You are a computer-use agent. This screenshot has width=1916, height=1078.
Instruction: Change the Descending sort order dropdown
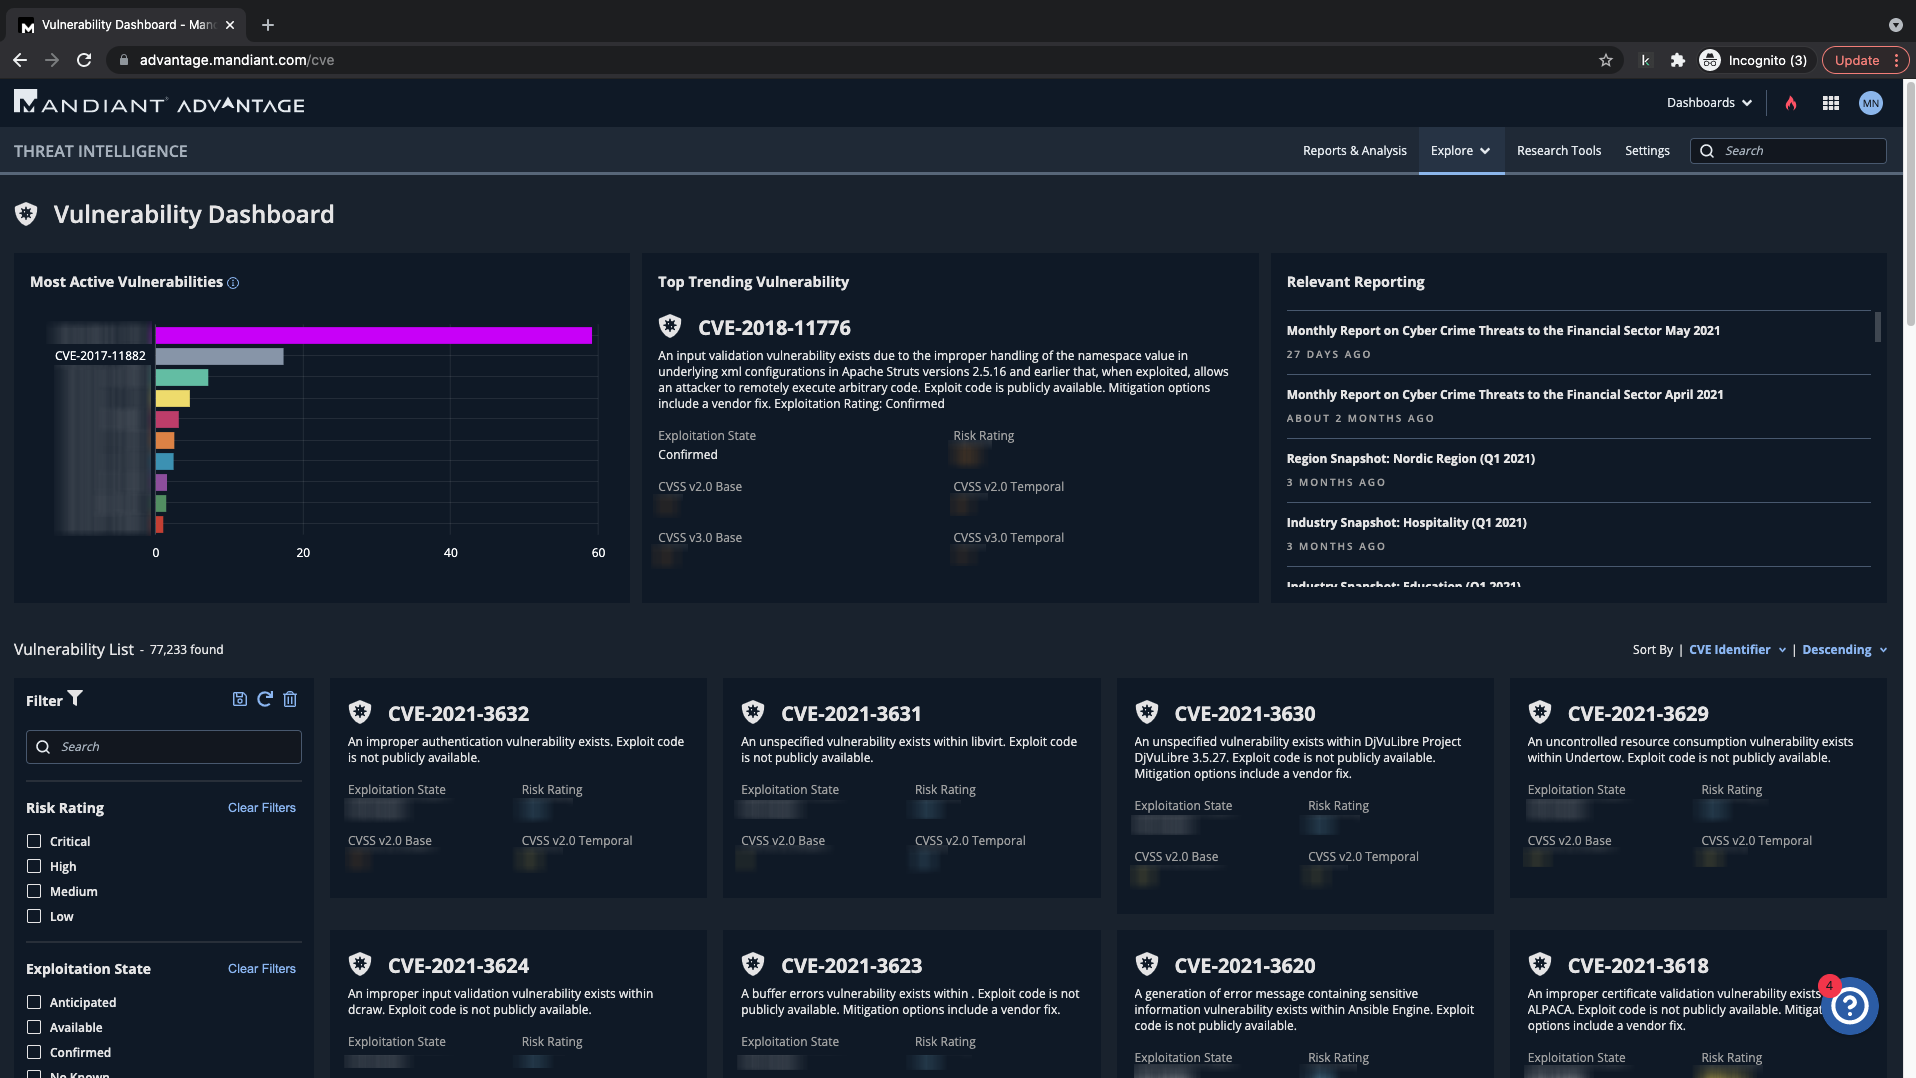1843,650
